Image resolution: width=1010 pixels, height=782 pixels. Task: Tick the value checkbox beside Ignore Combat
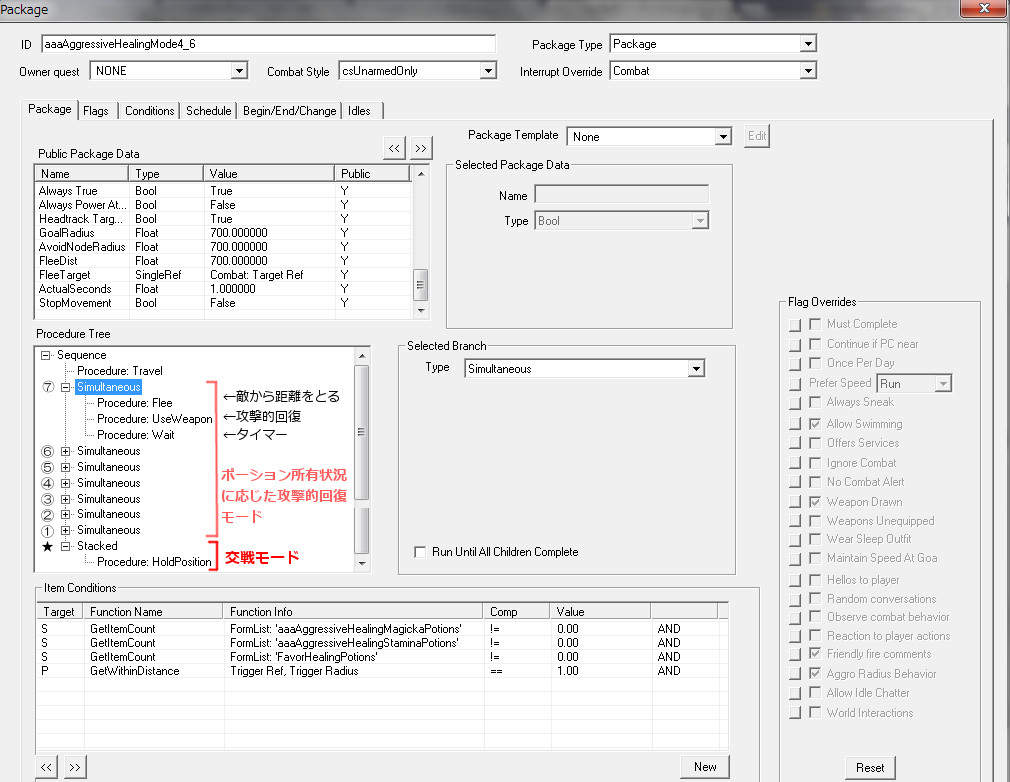coord(815,463)
